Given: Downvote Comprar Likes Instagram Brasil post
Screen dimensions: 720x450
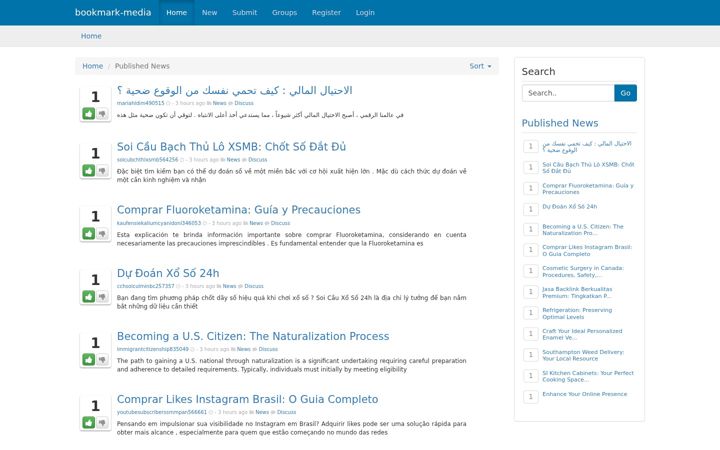Looking at the screenshot, I should (x=102, y=422).
